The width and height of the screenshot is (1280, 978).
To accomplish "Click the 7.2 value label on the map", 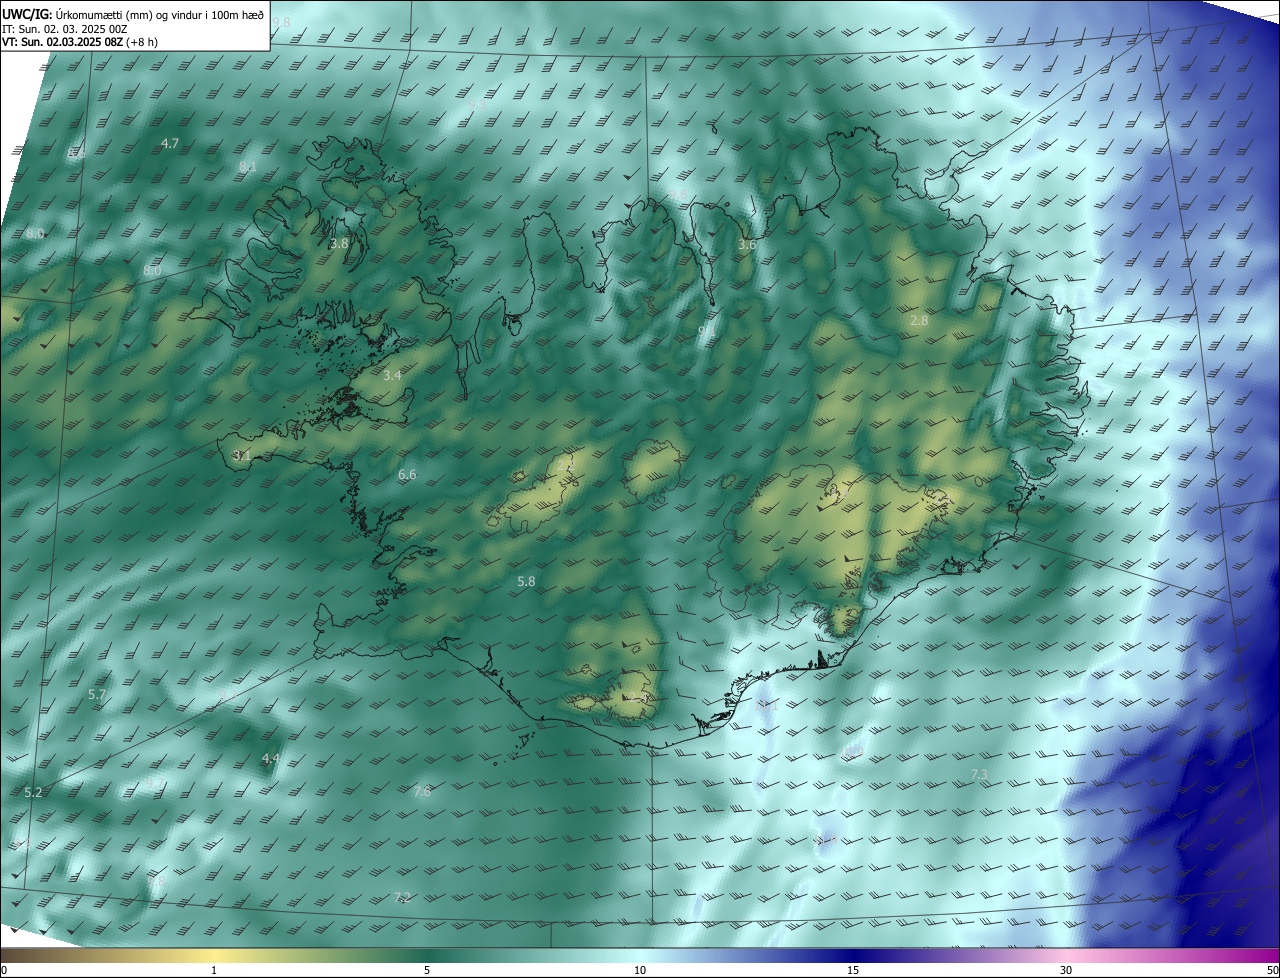I will click(402, 897).
